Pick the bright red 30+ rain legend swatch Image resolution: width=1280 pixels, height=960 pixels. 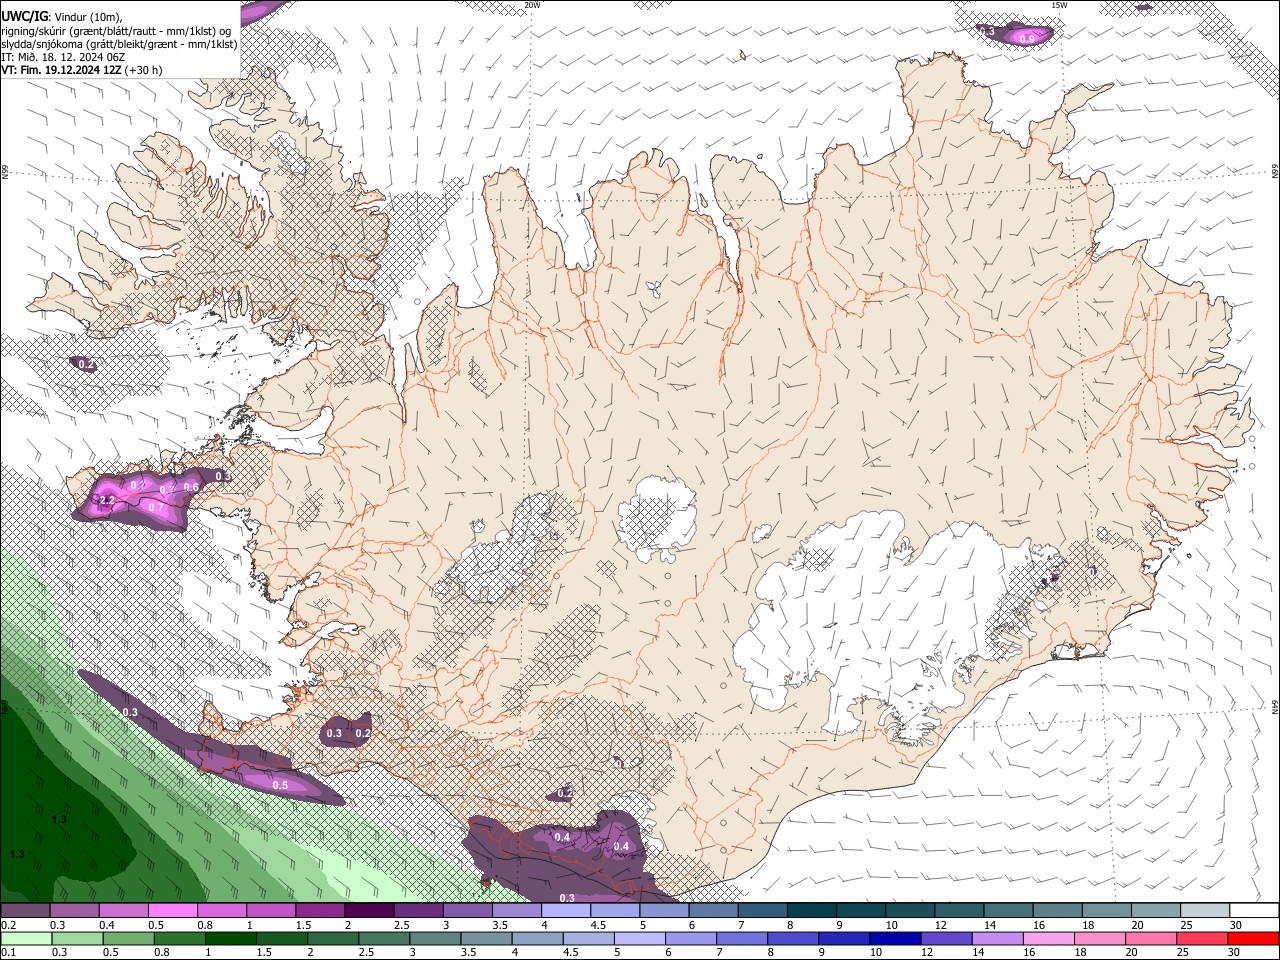pyautogui.click(x=1253, y=939)
